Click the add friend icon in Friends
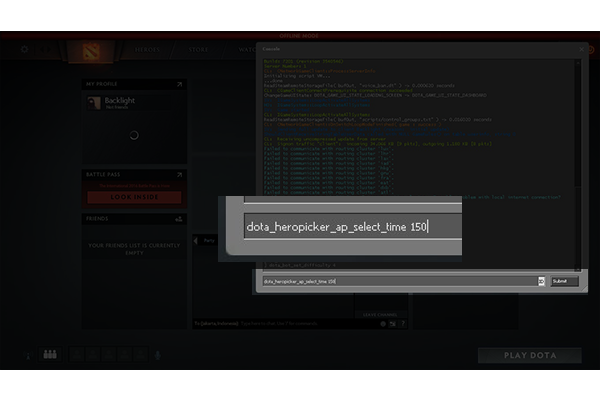 [179, 219]
